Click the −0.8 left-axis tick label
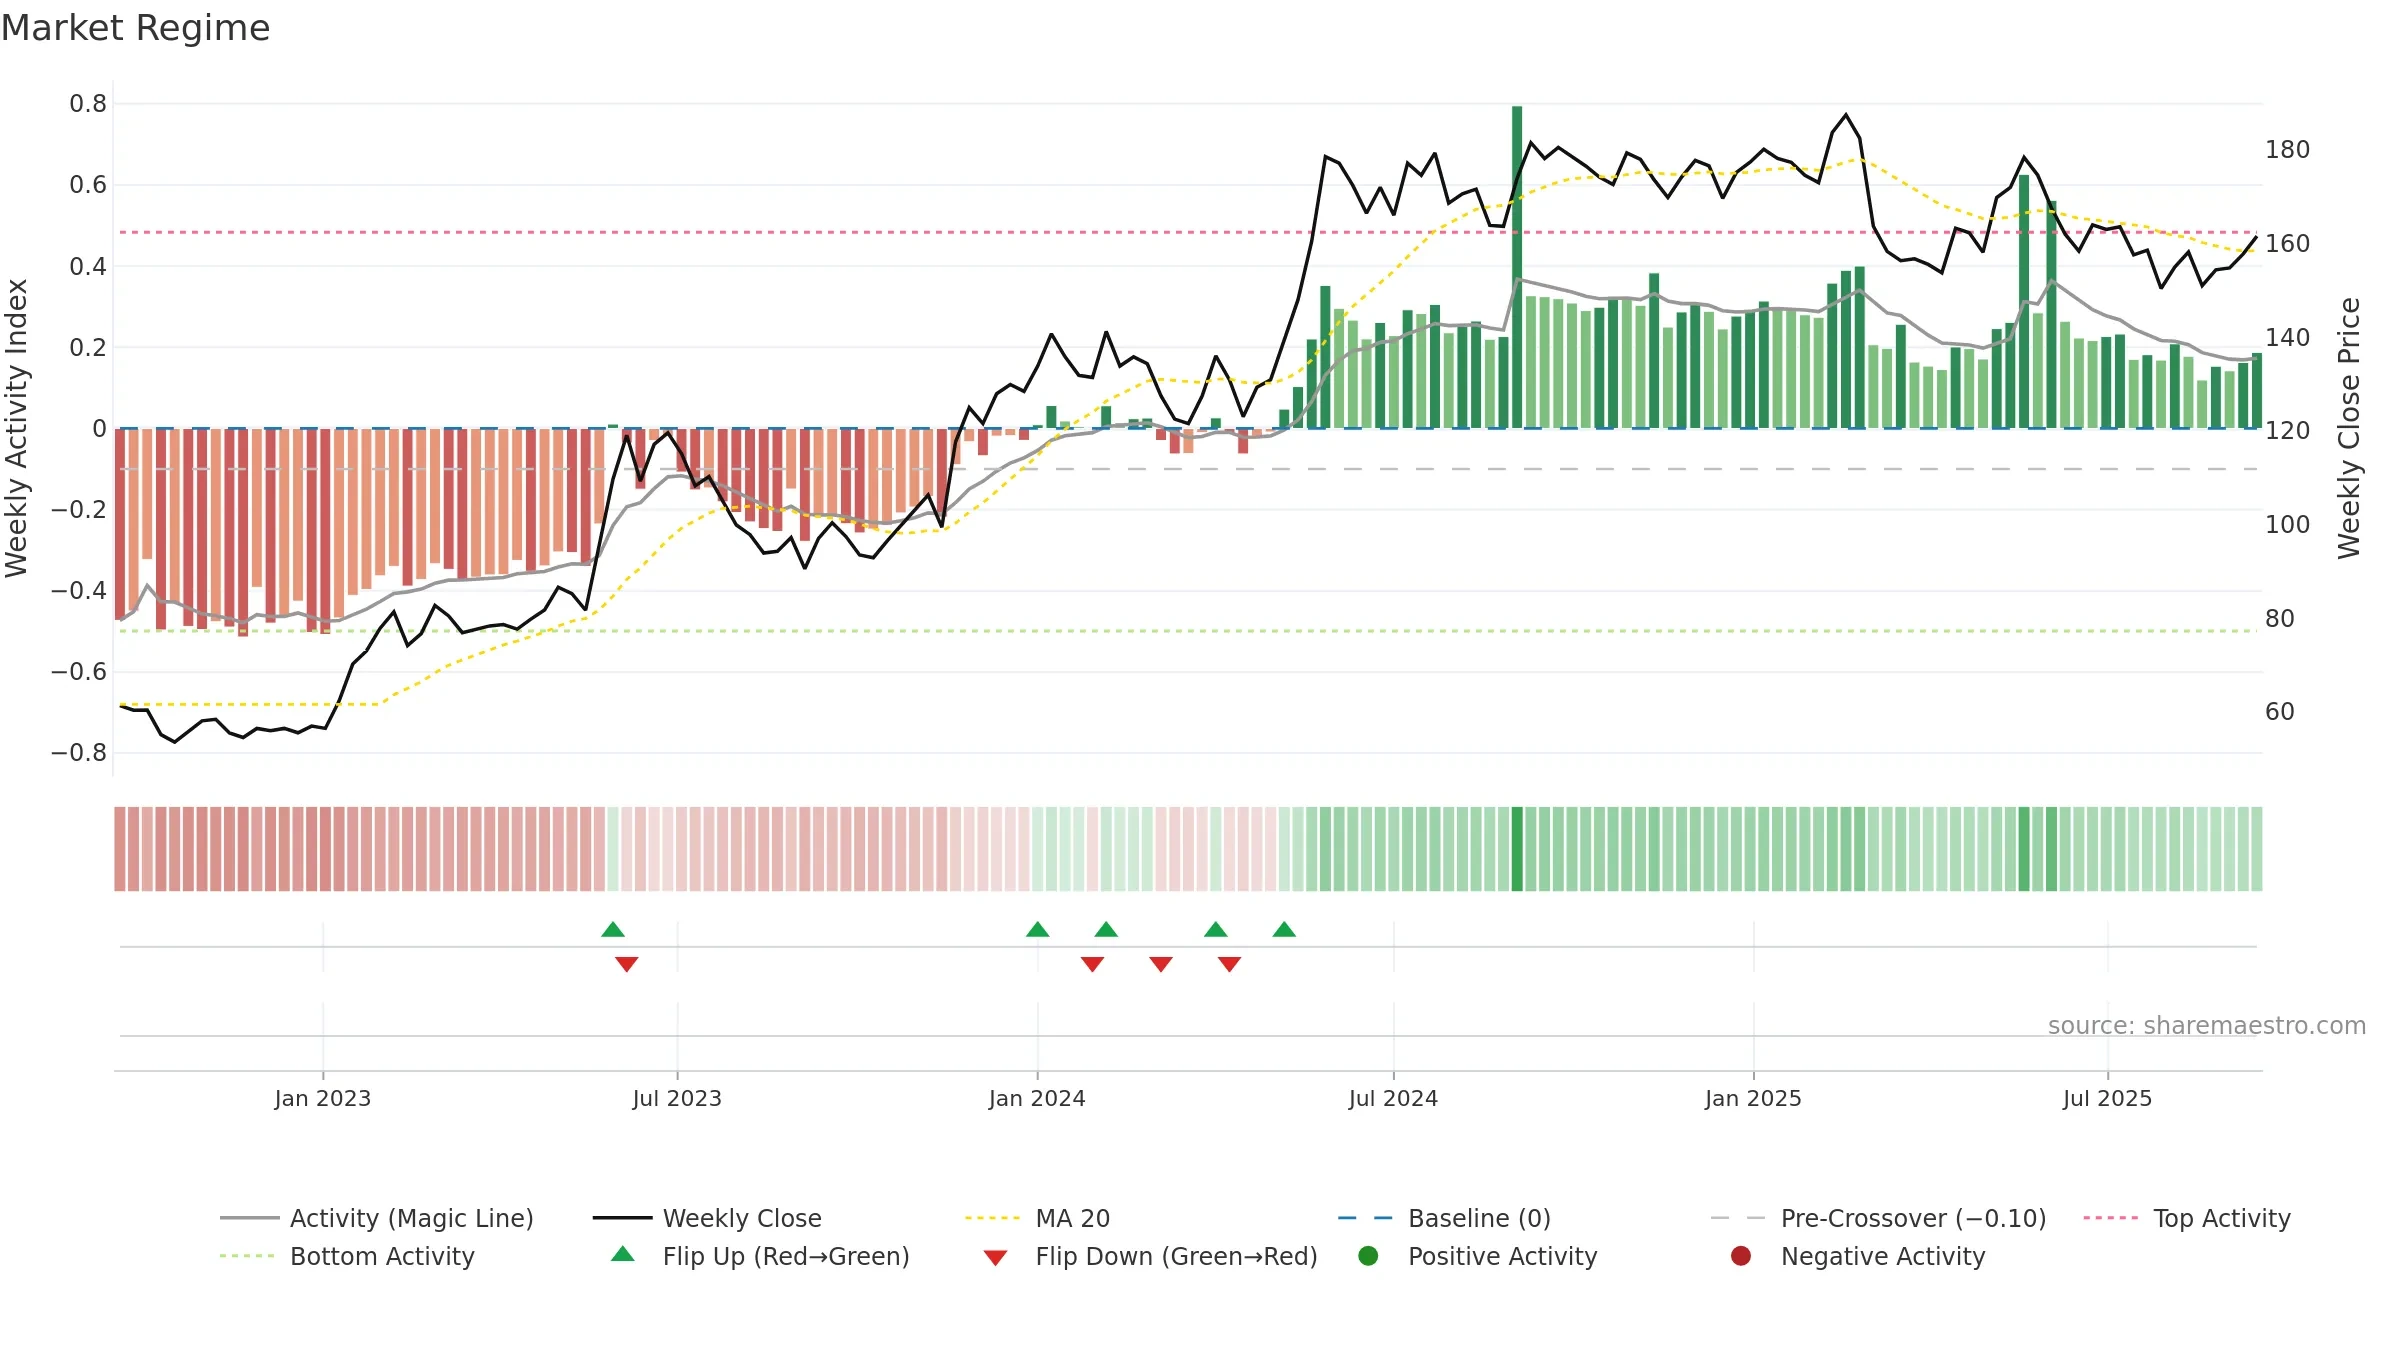The image size is (2400, 1350). click(79, 753)
